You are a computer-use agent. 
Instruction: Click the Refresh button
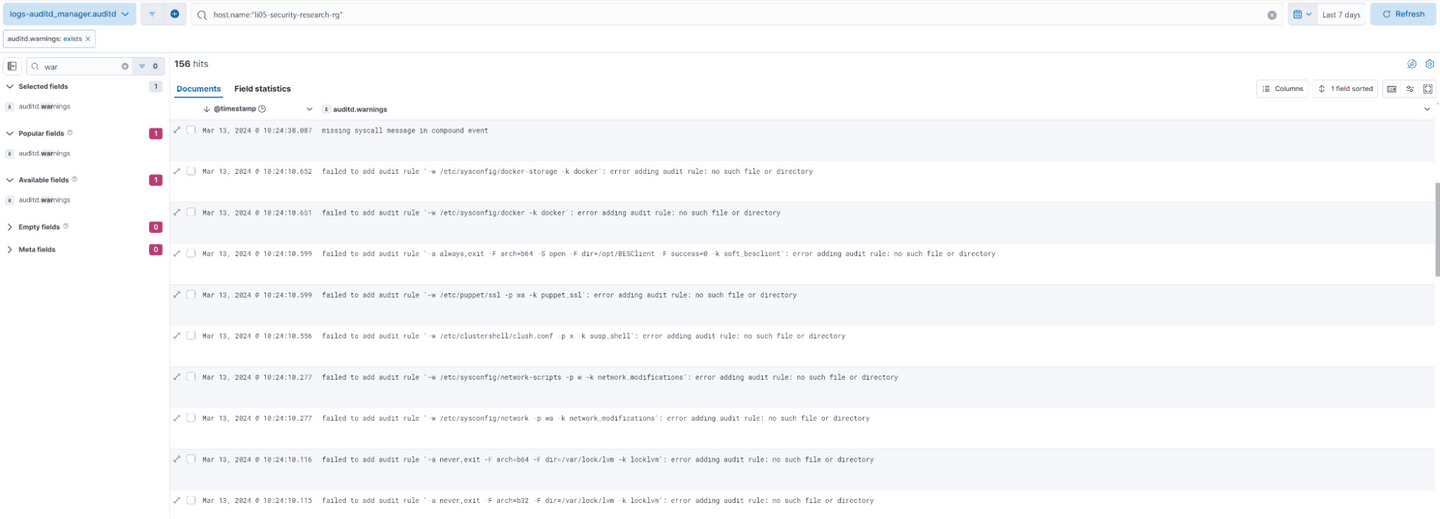[1402, 14]
